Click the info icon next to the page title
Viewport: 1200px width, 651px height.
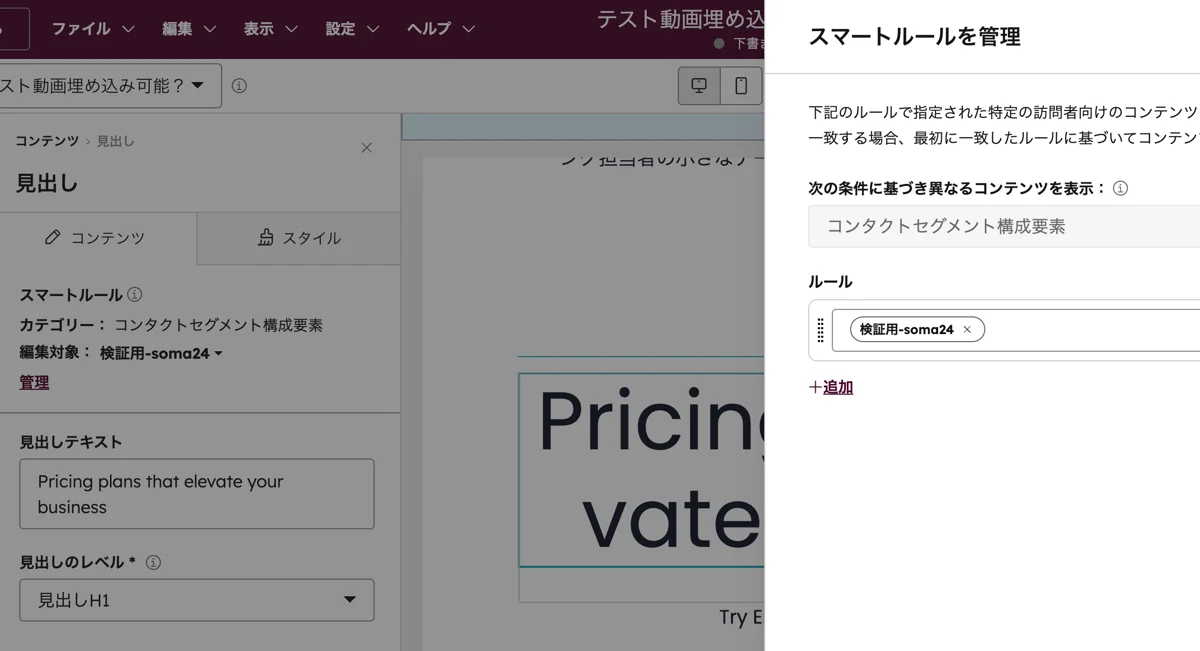tap(239, 86)
